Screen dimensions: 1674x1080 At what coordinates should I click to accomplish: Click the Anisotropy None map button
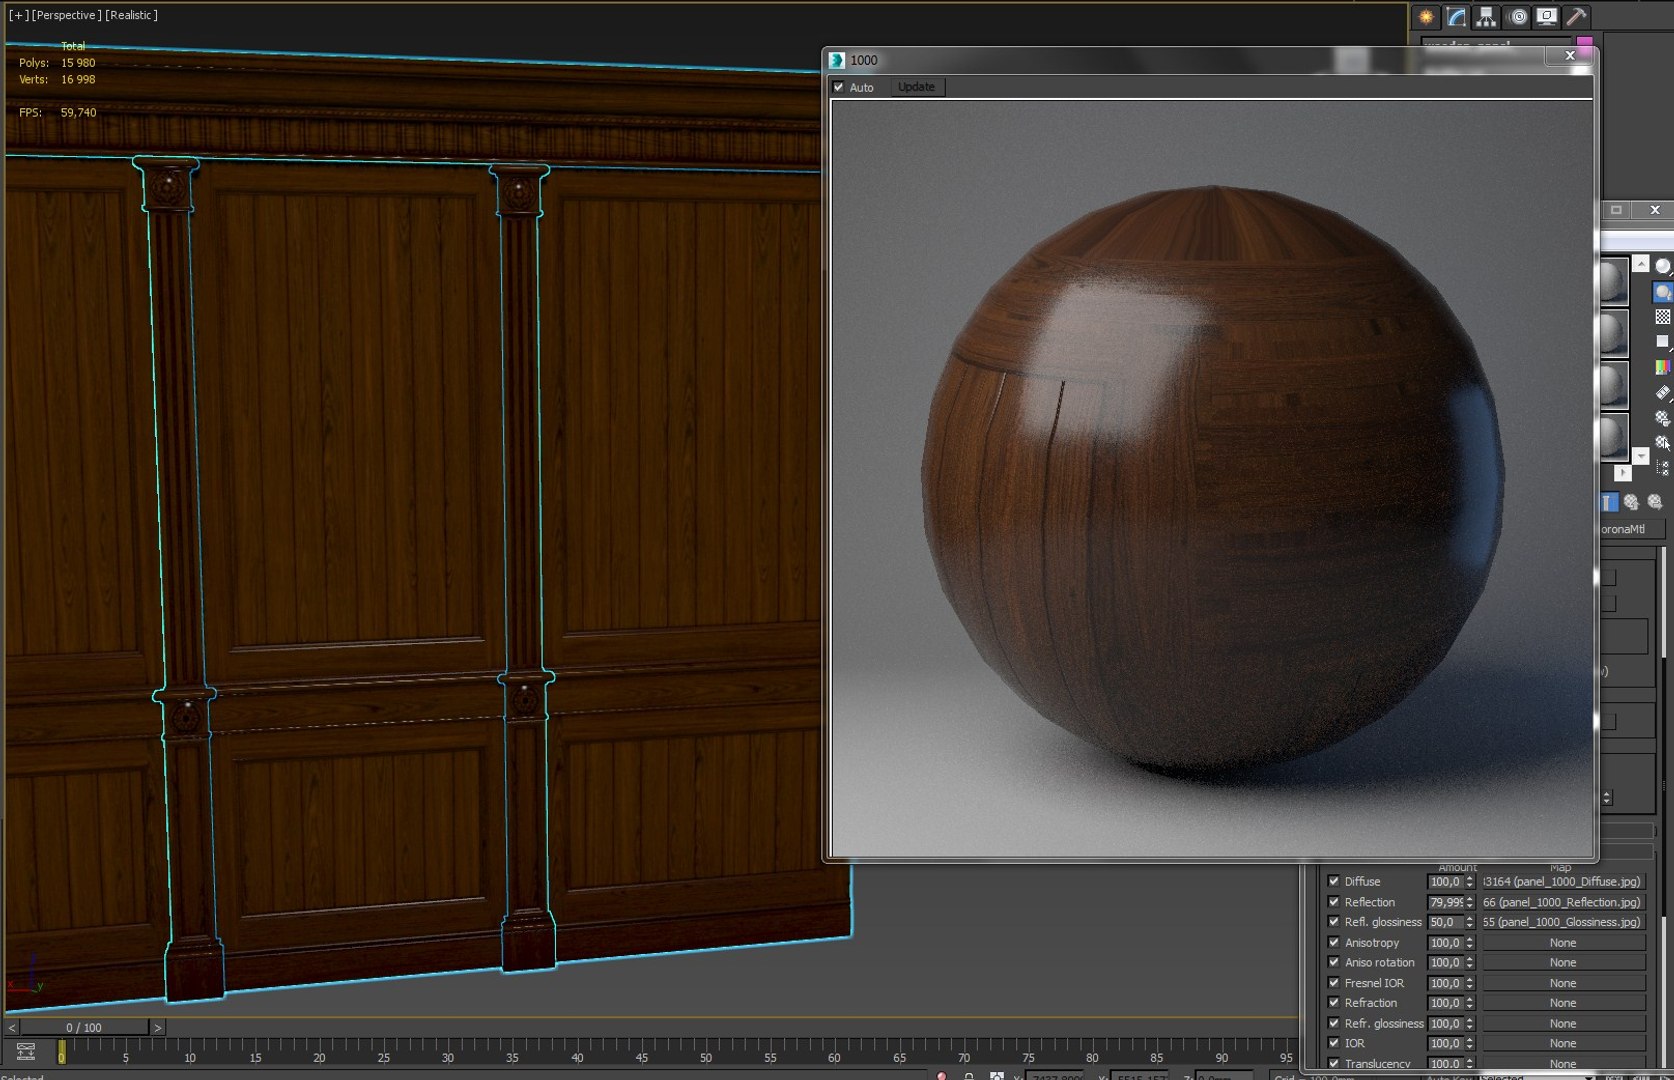[x=1563, y=943]
